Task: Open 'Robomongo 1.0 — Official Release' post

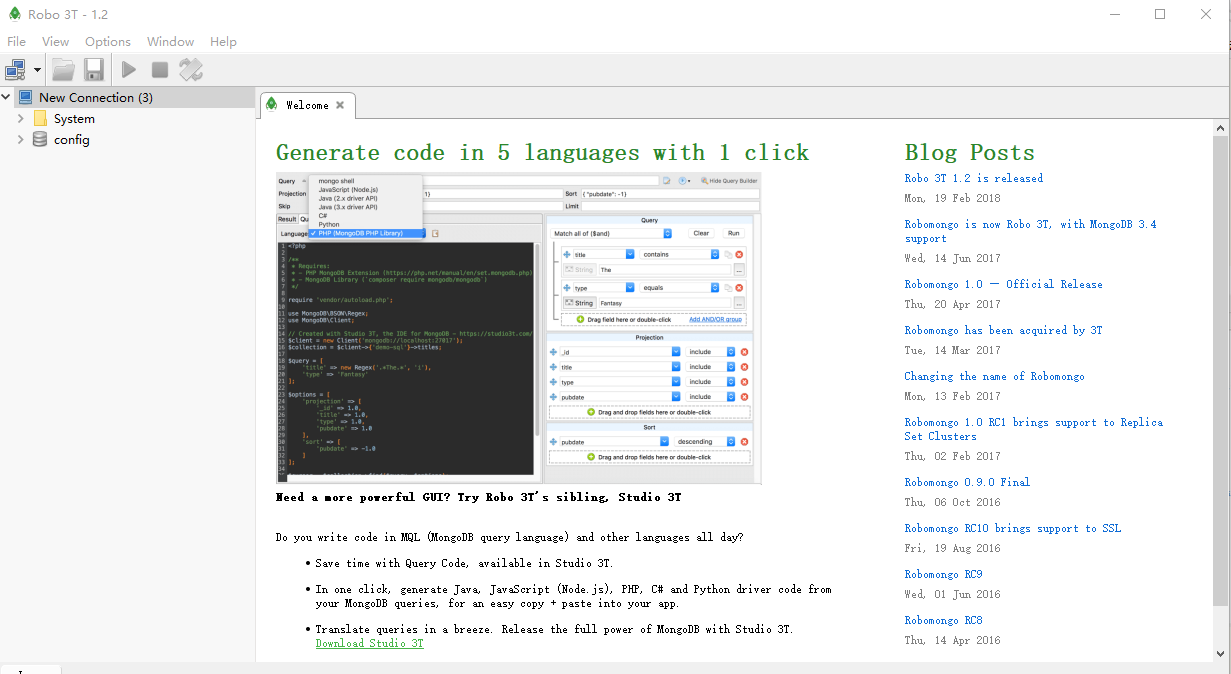Action: (1003, 284)
